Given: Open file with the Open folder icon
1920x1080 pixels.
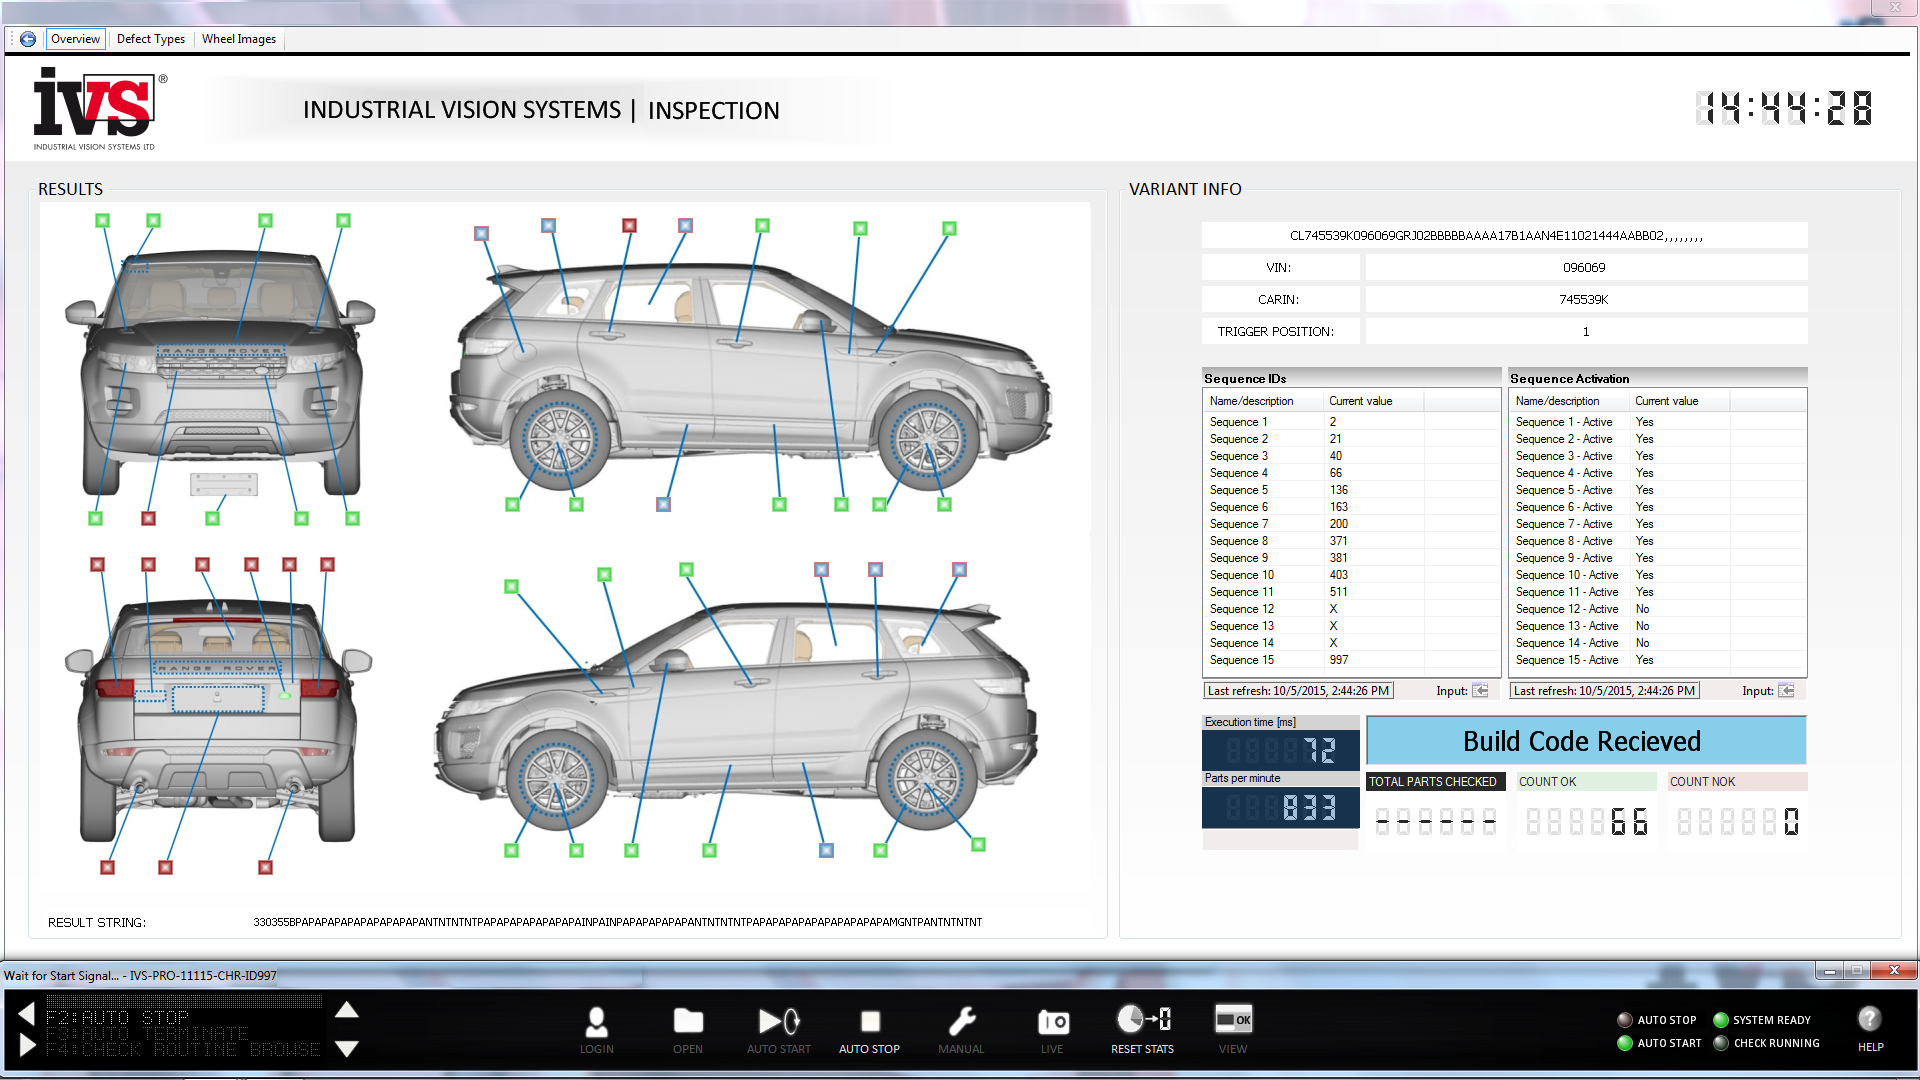Looking at the screenshot, I should [x=688, y=1022].
